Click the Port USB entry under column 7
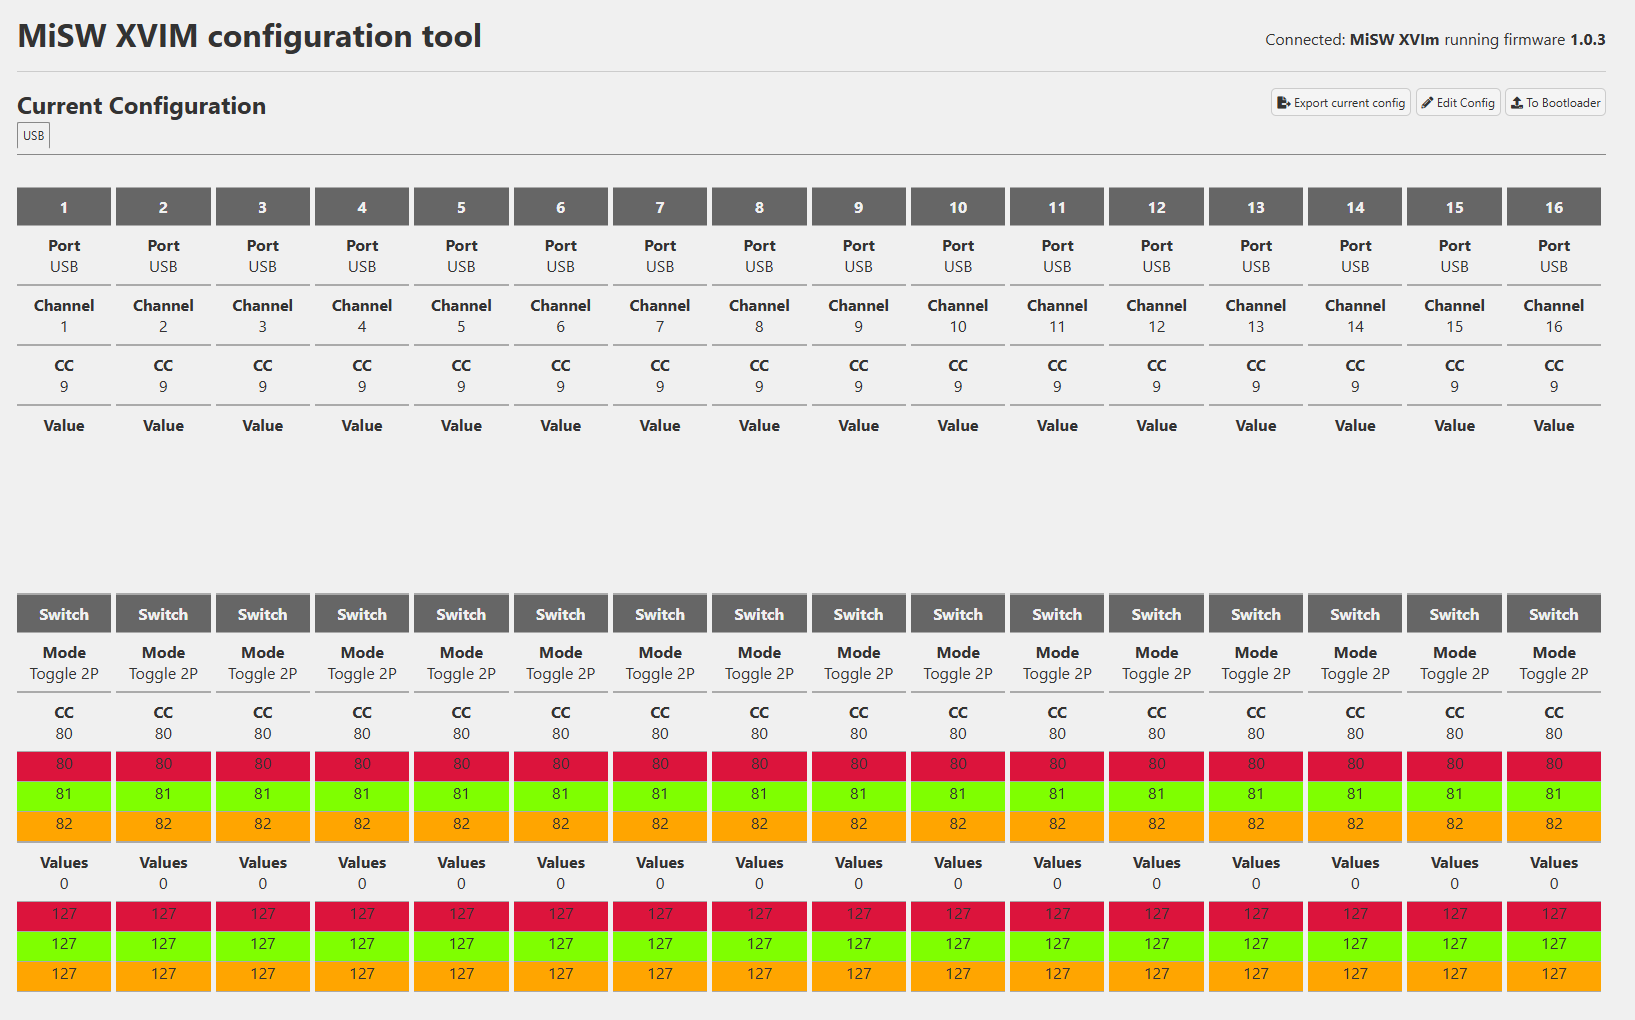1635x1020 pixels. [x=660, y=256]
